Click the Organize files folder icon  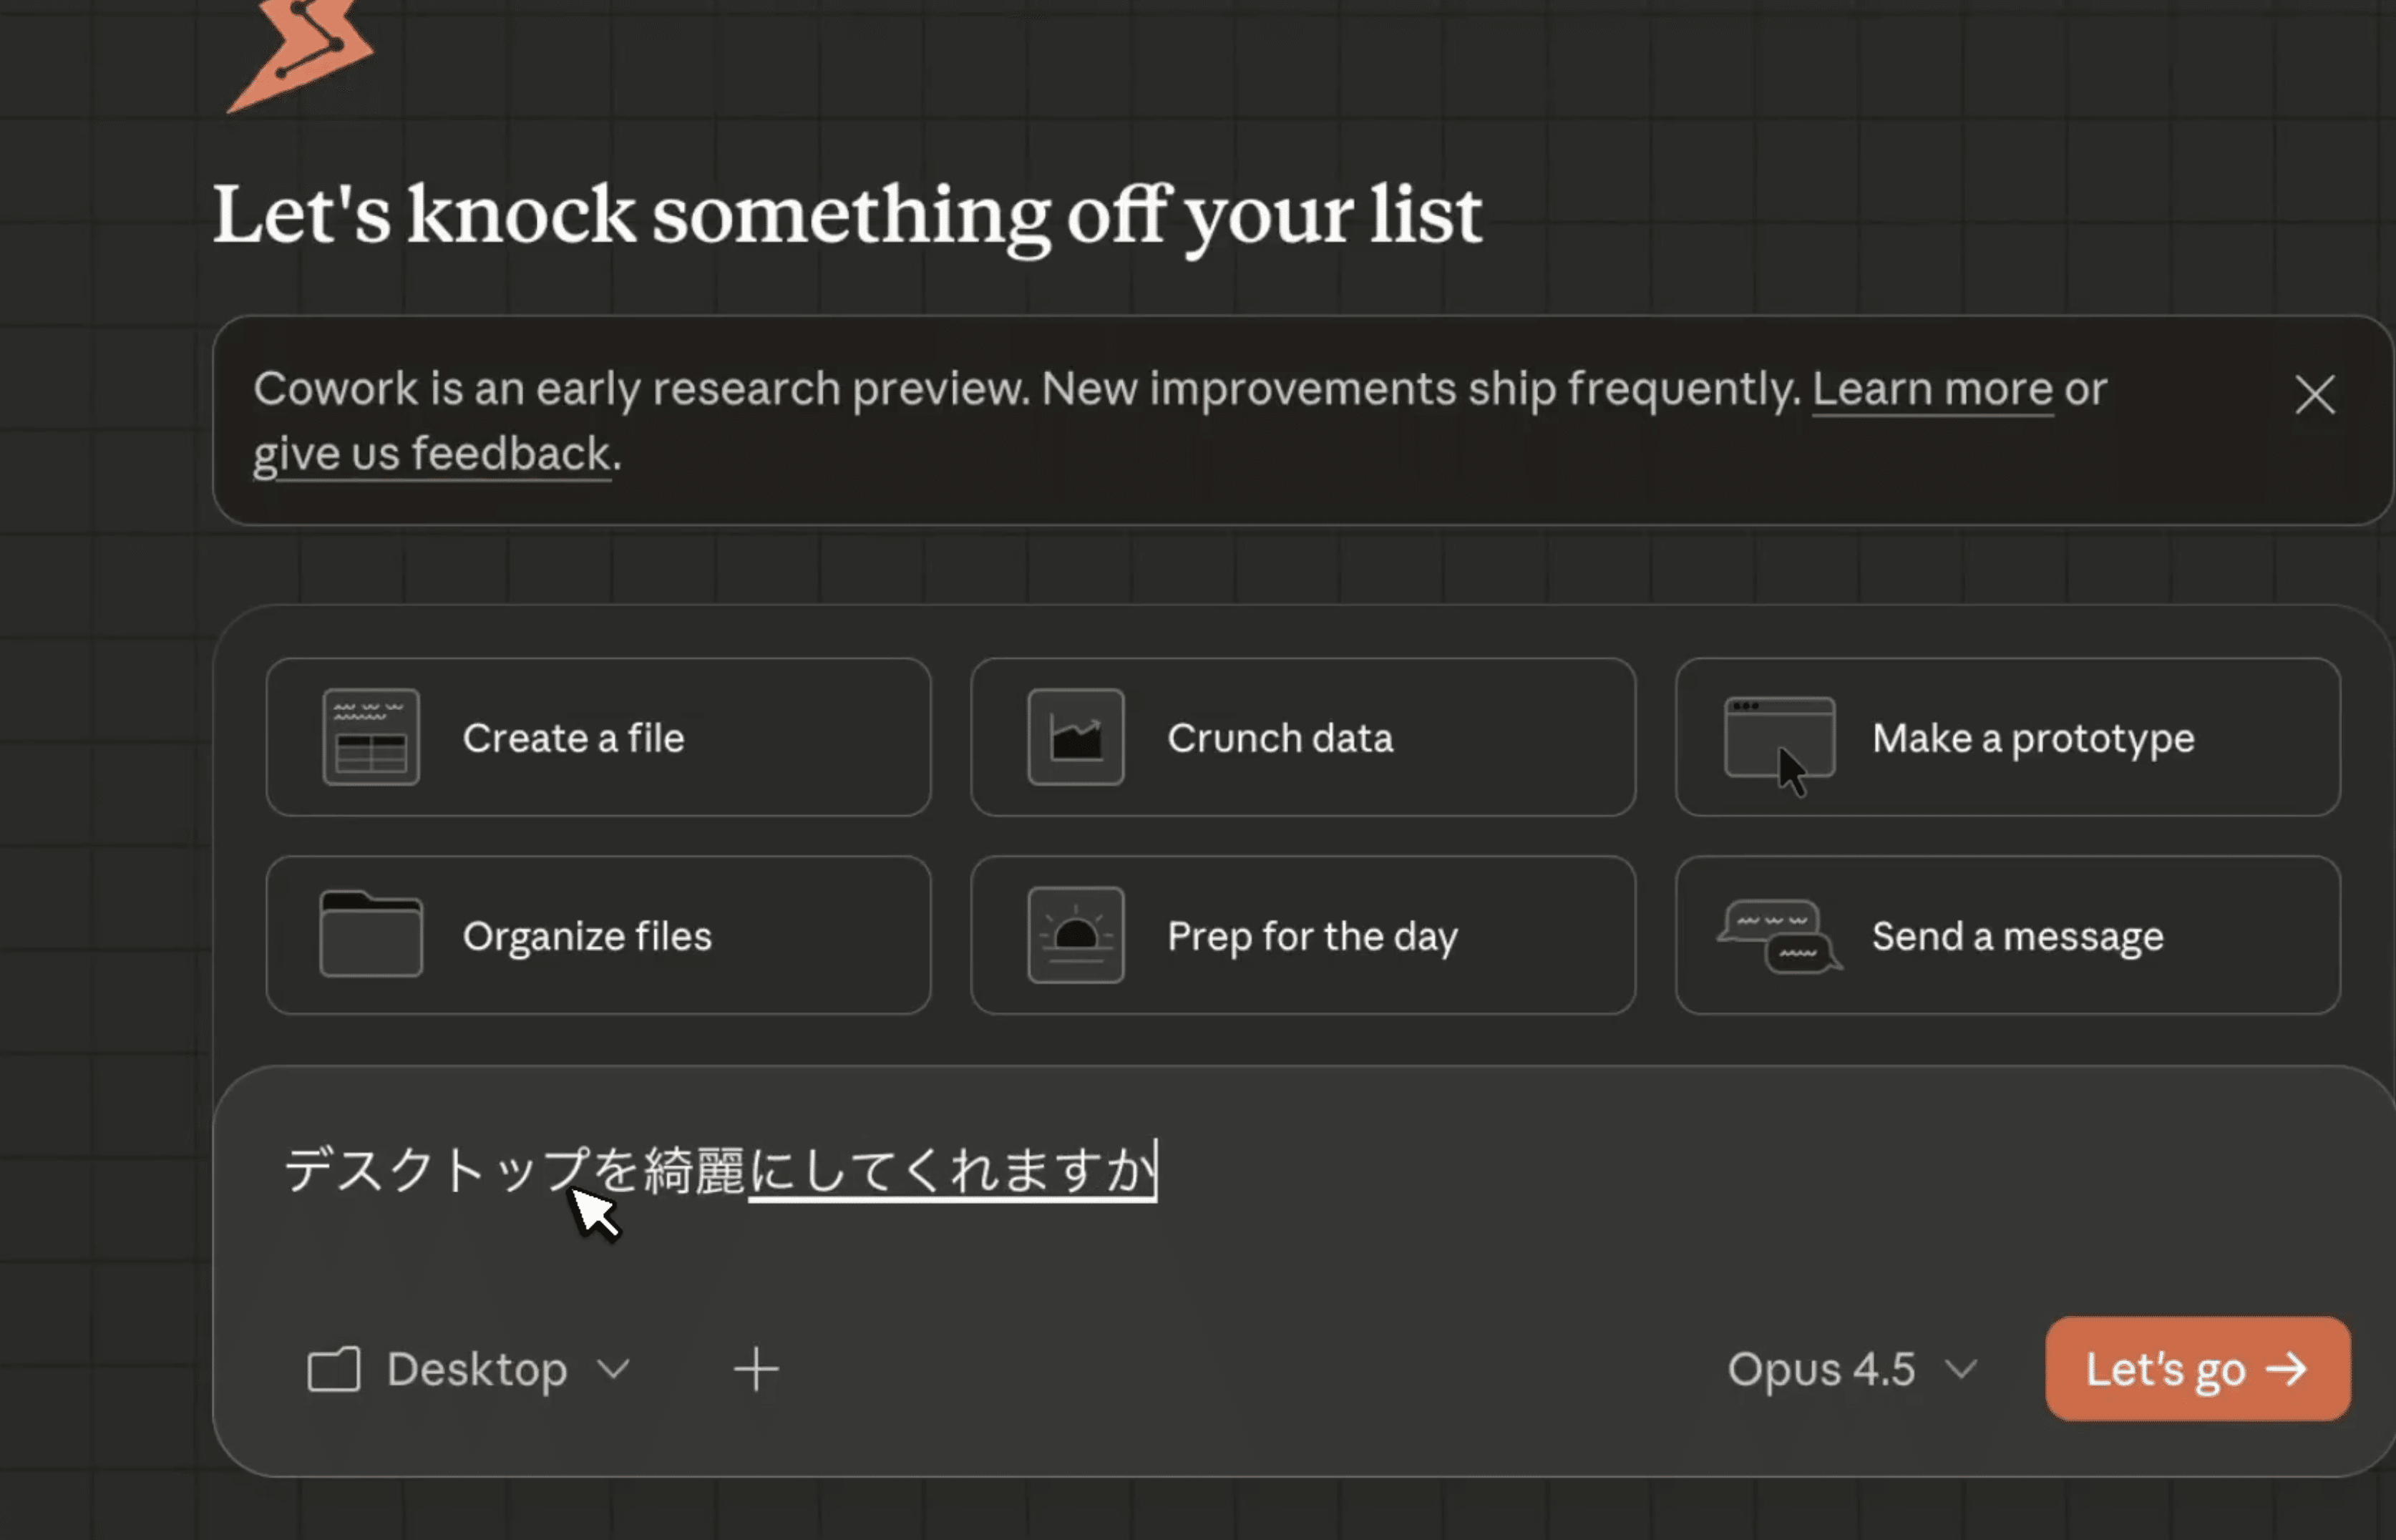(370, 935)
